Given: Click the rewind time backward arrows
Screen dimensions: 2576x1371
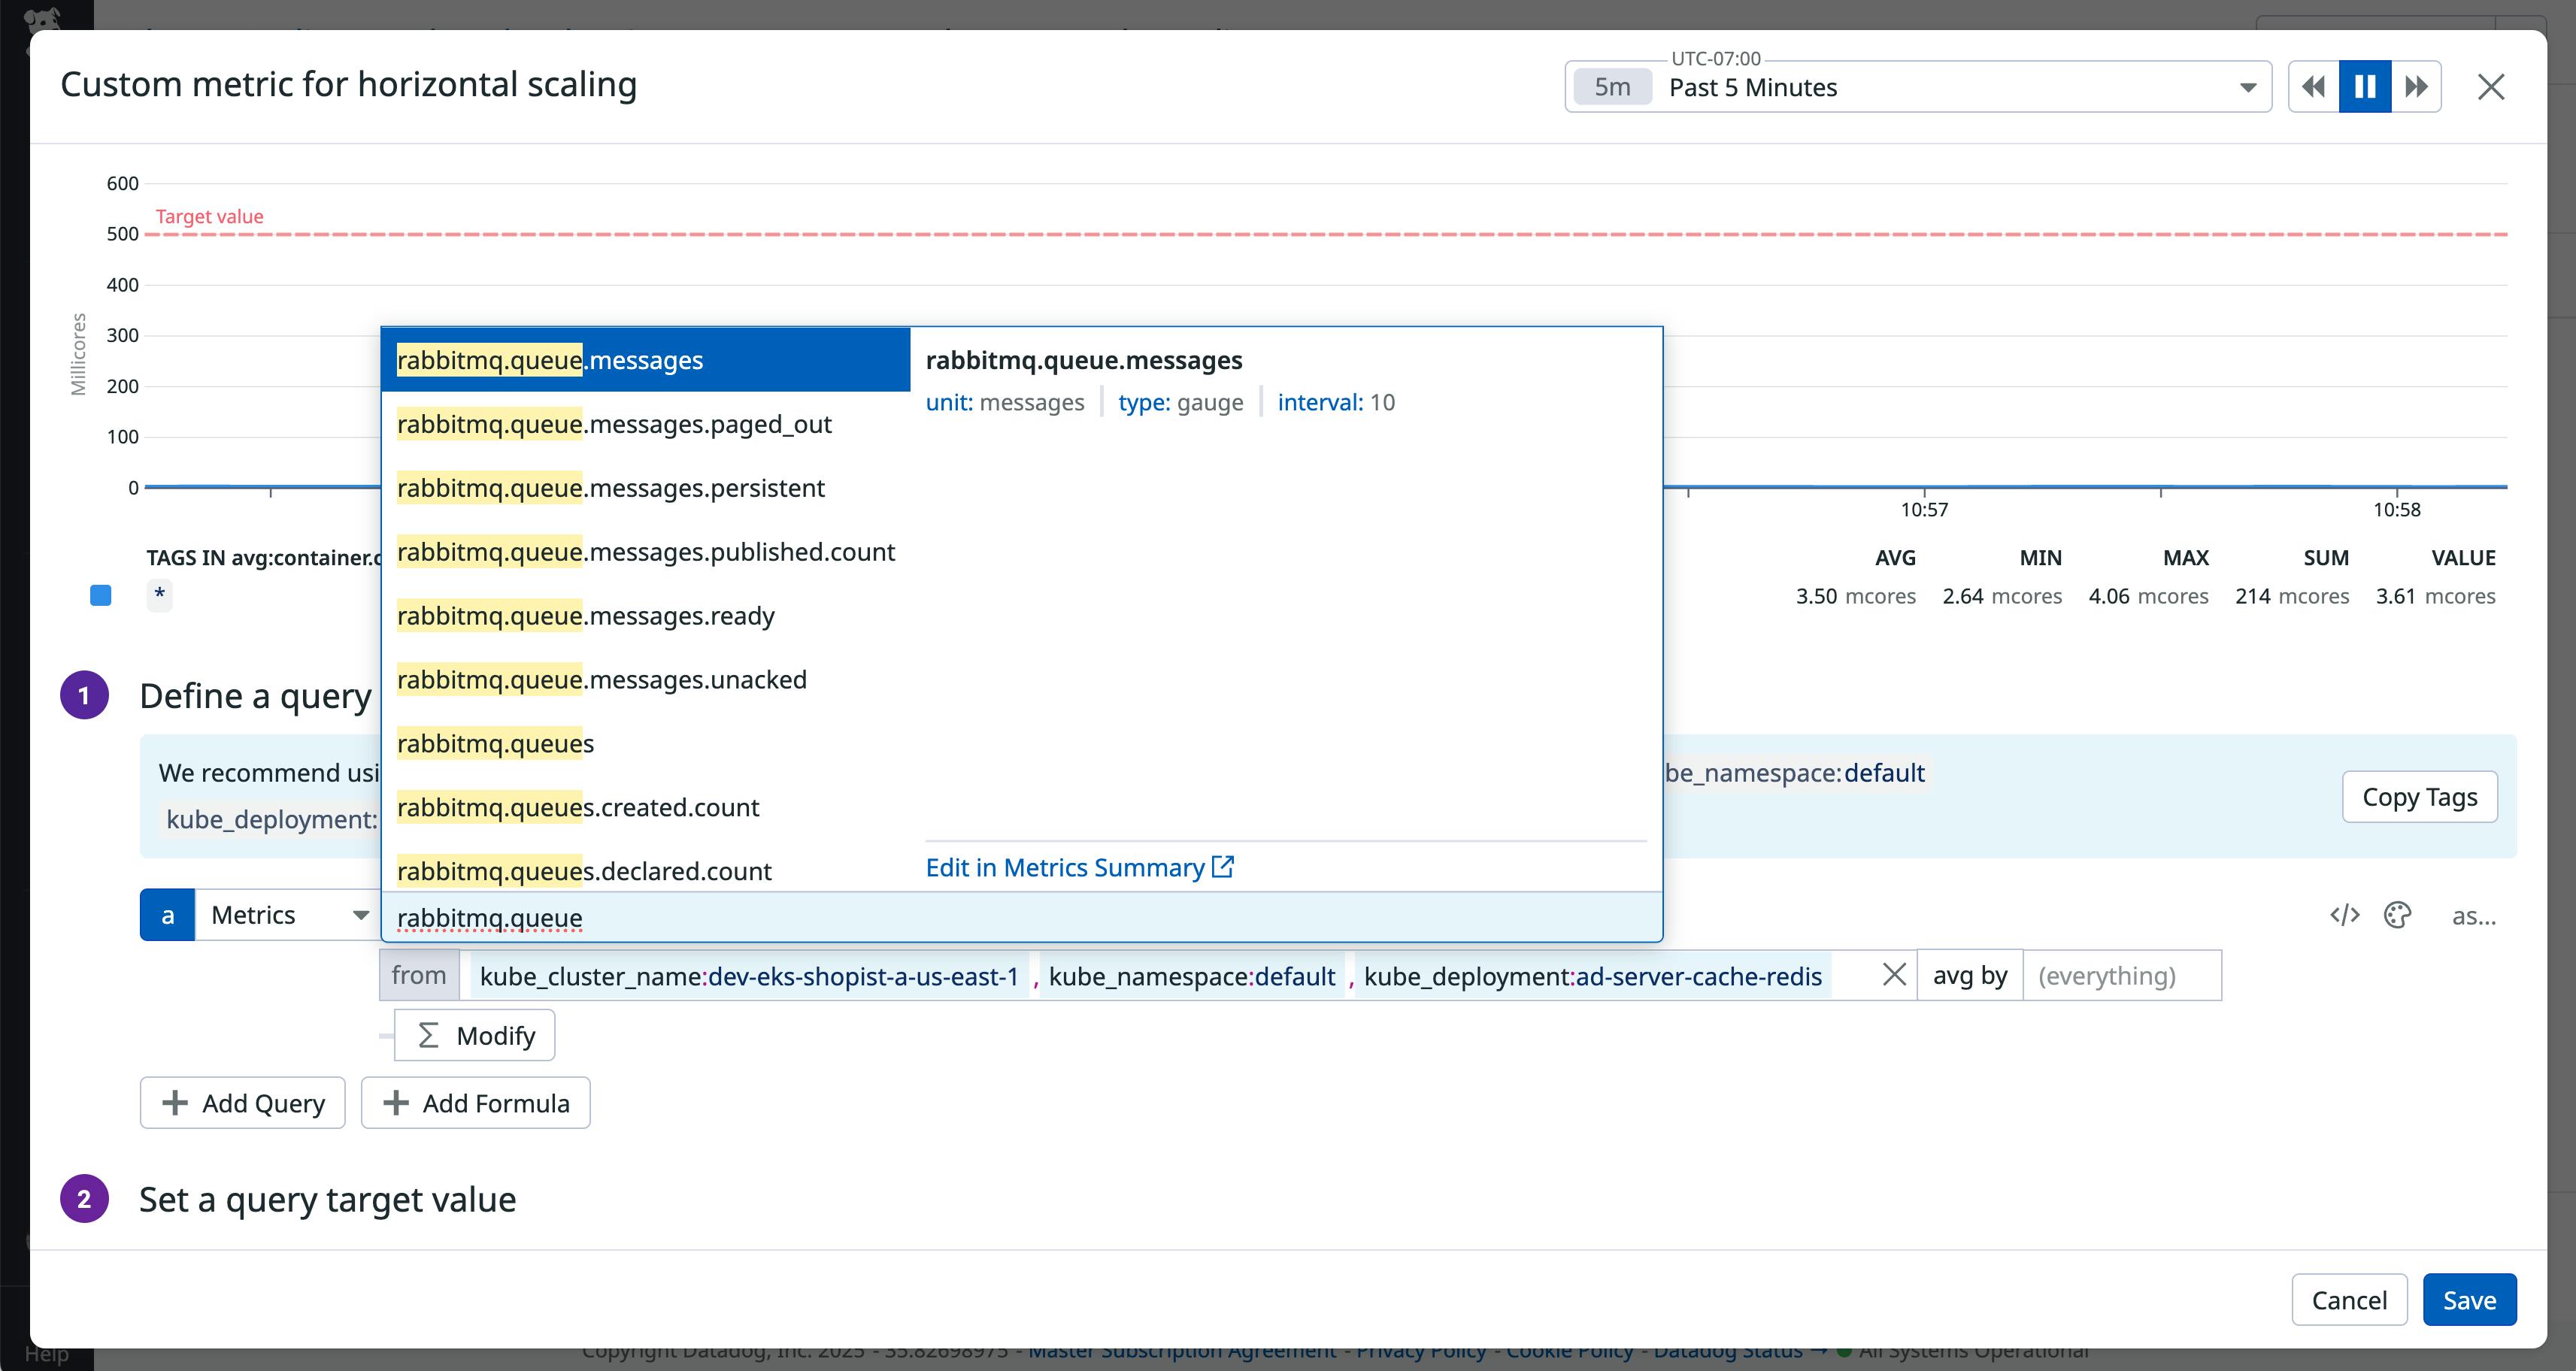Looking at the screenshot, I should 2313,87.
